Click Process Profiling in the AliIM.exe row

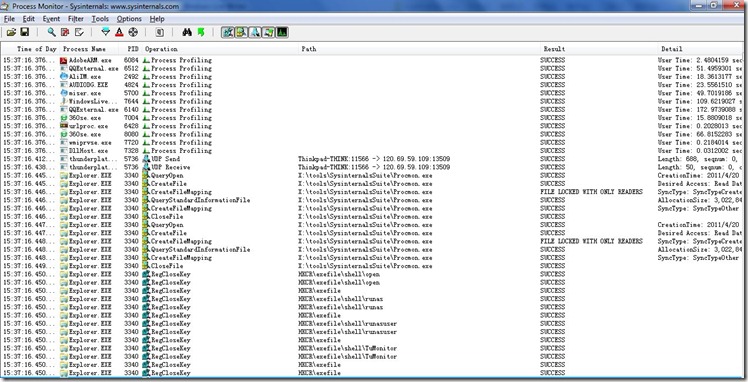(181, 76)
